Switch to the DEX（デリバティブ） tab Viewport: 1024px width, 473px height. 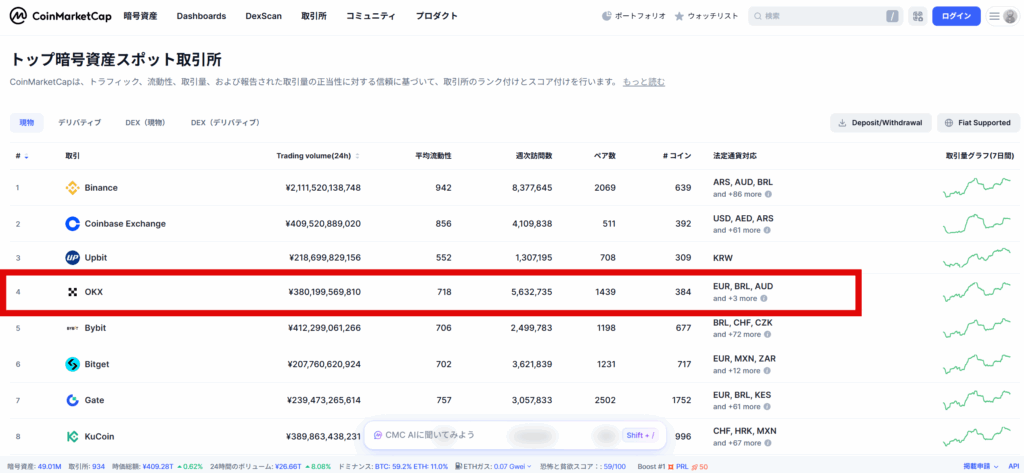(225, 123)
